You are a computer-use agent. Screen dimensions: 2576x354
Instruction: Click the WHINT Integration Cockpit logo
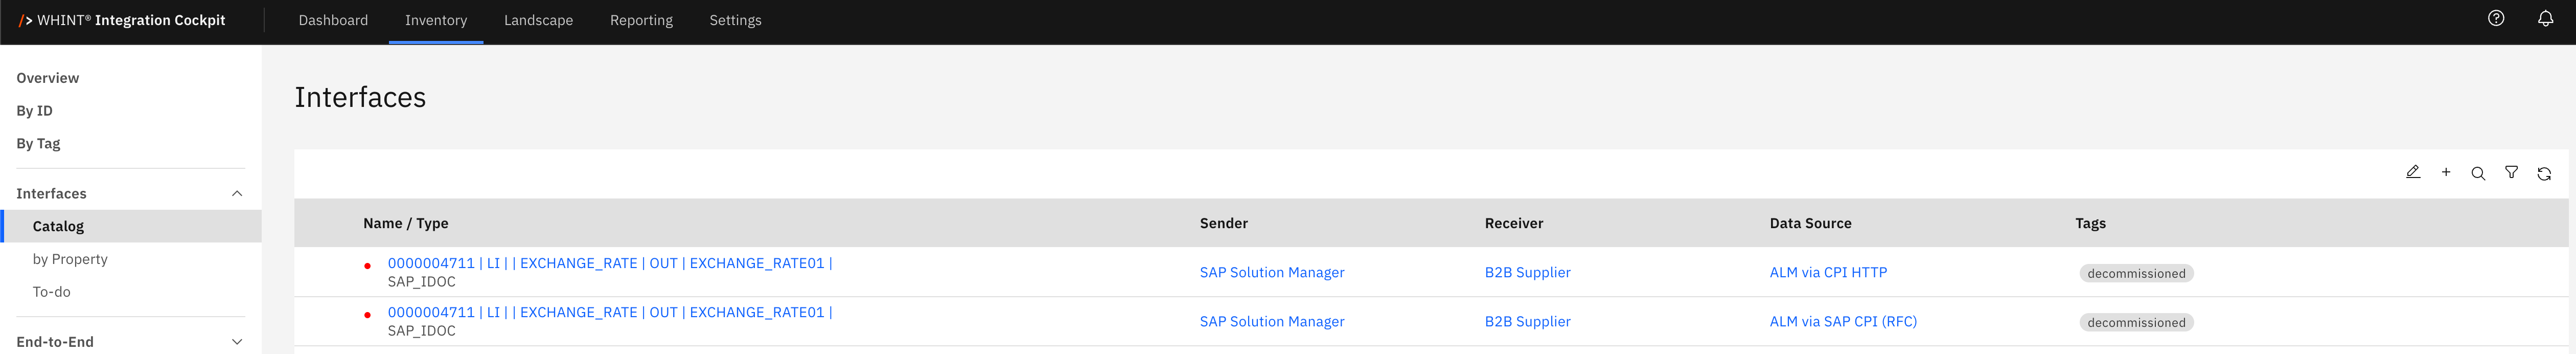pyautogui.click(x=122, y=20)
